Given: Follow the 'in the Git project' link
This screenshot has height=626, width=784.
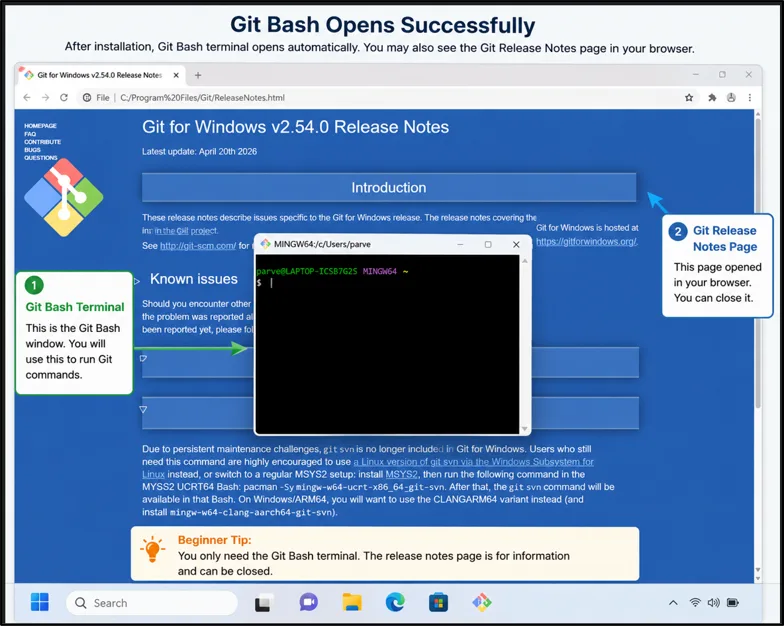Looking at the screenshot, I should pos(186,230).
